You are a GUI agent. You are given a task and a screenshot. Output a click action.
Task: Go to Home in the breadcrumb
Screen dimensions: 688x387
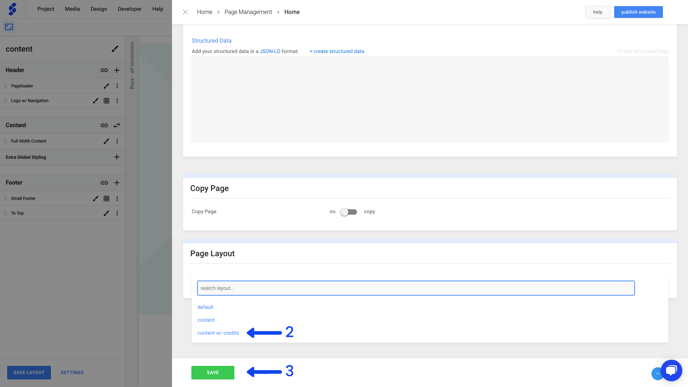click(204, 12)
